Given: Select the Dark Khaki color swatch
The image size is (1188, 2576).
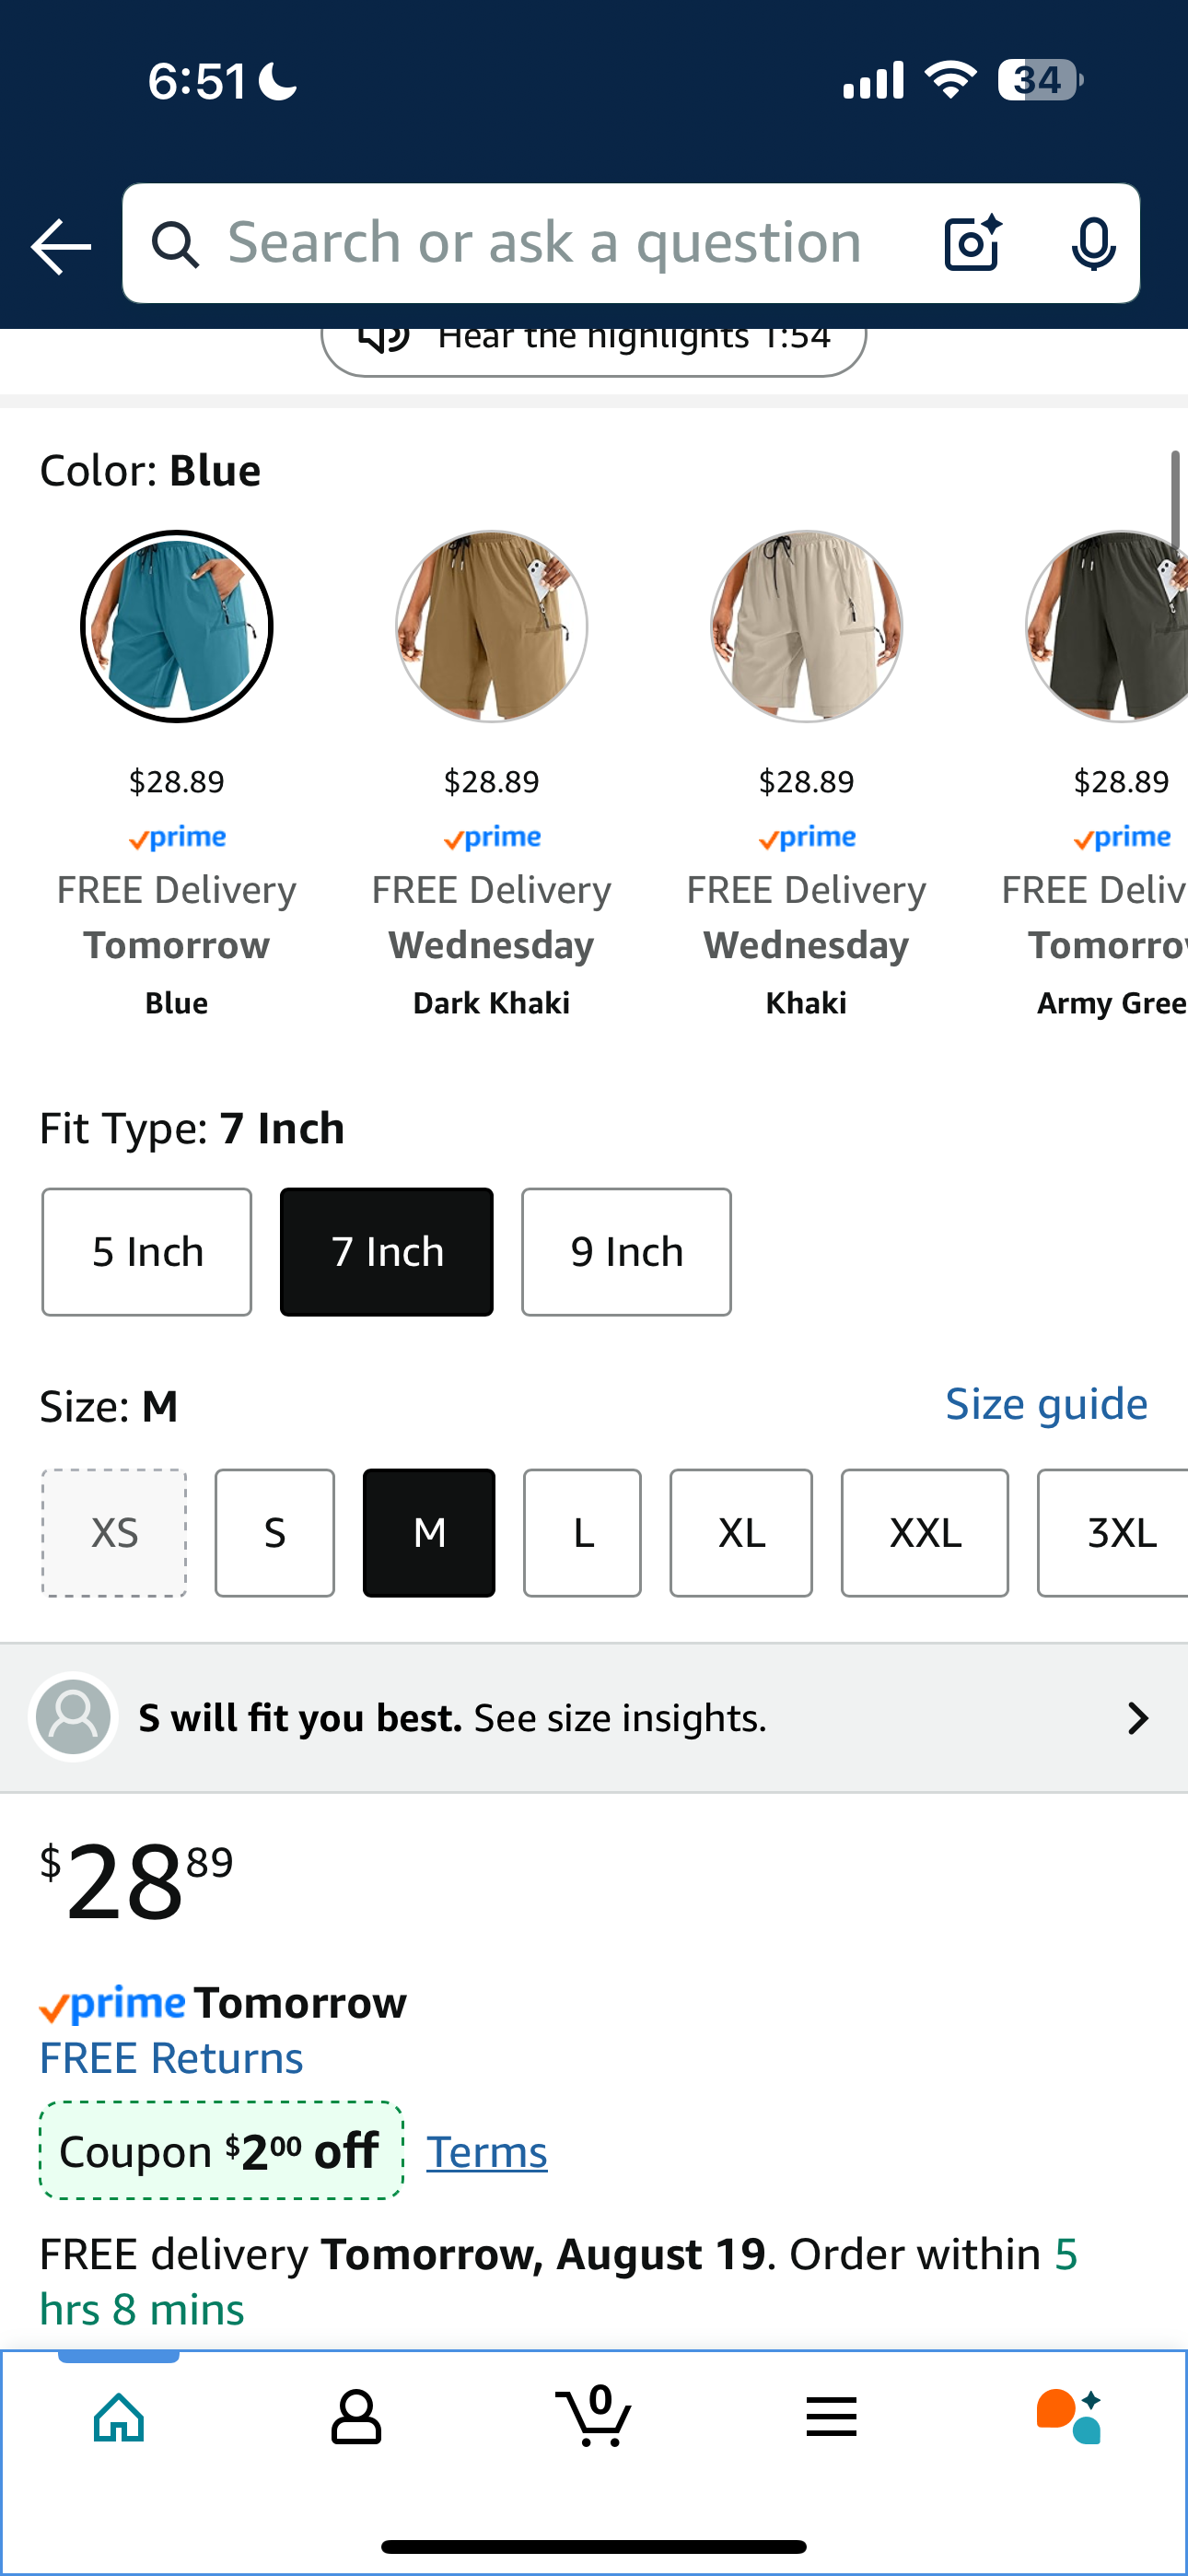Looking at the screenshot, I should [x=491, y=626].
